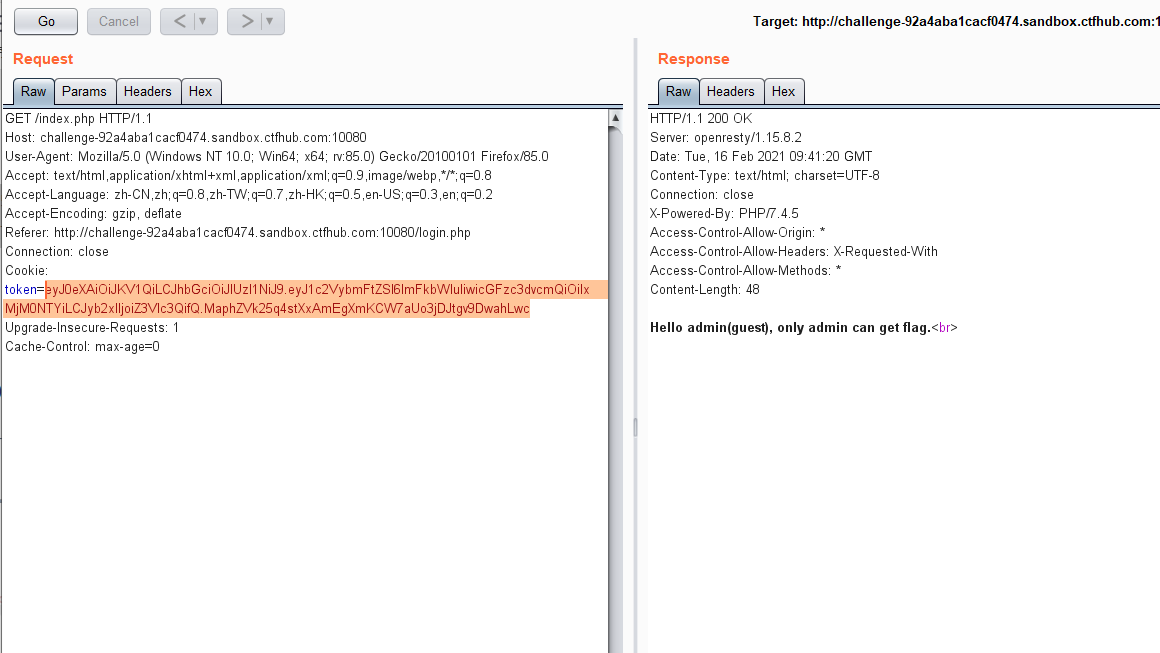Select the Raw tab of the Request
1160x653 pixels.
click(33, 91)
